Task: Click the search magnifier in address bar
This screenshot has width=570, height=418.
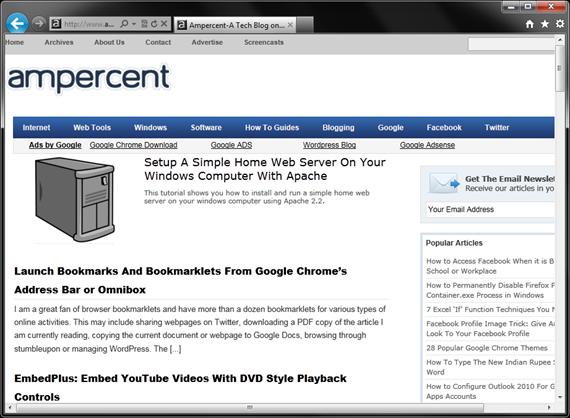Action: click(124, 24)
